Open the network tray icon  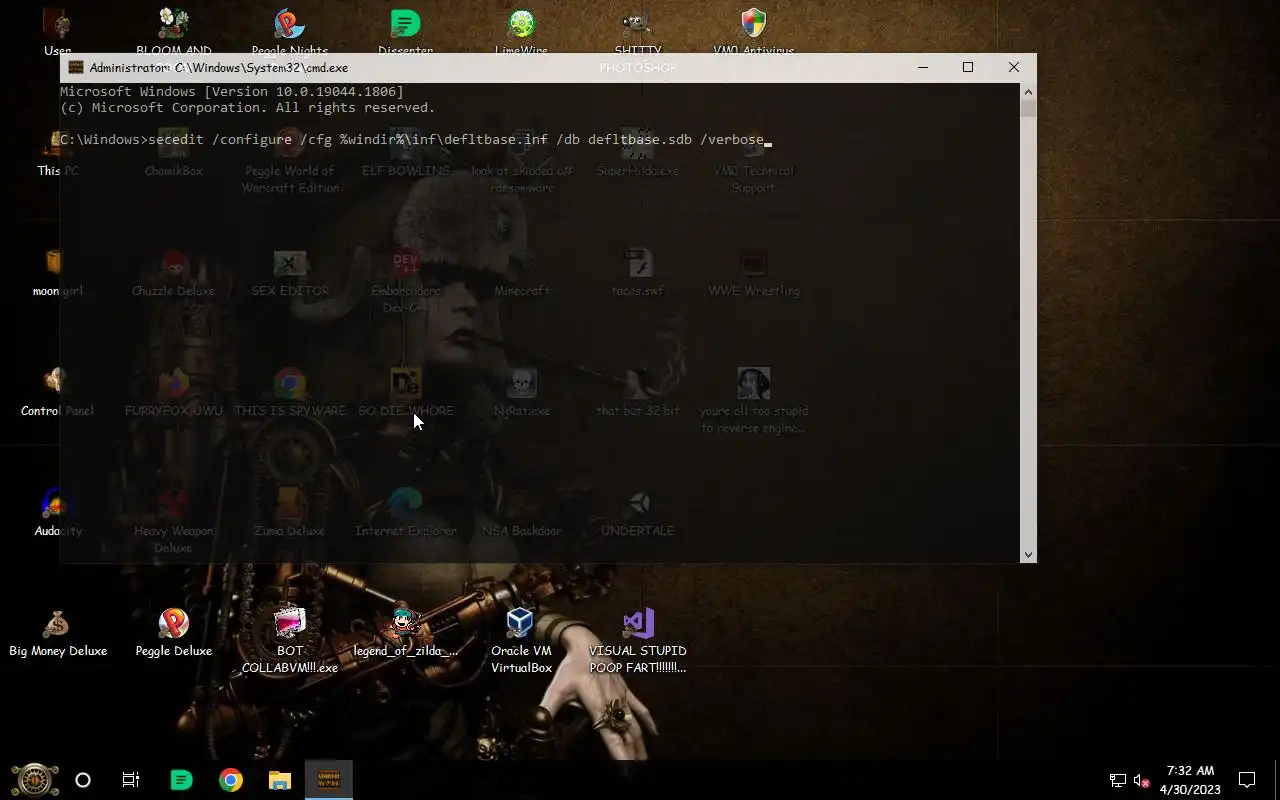pos(1118,780)
